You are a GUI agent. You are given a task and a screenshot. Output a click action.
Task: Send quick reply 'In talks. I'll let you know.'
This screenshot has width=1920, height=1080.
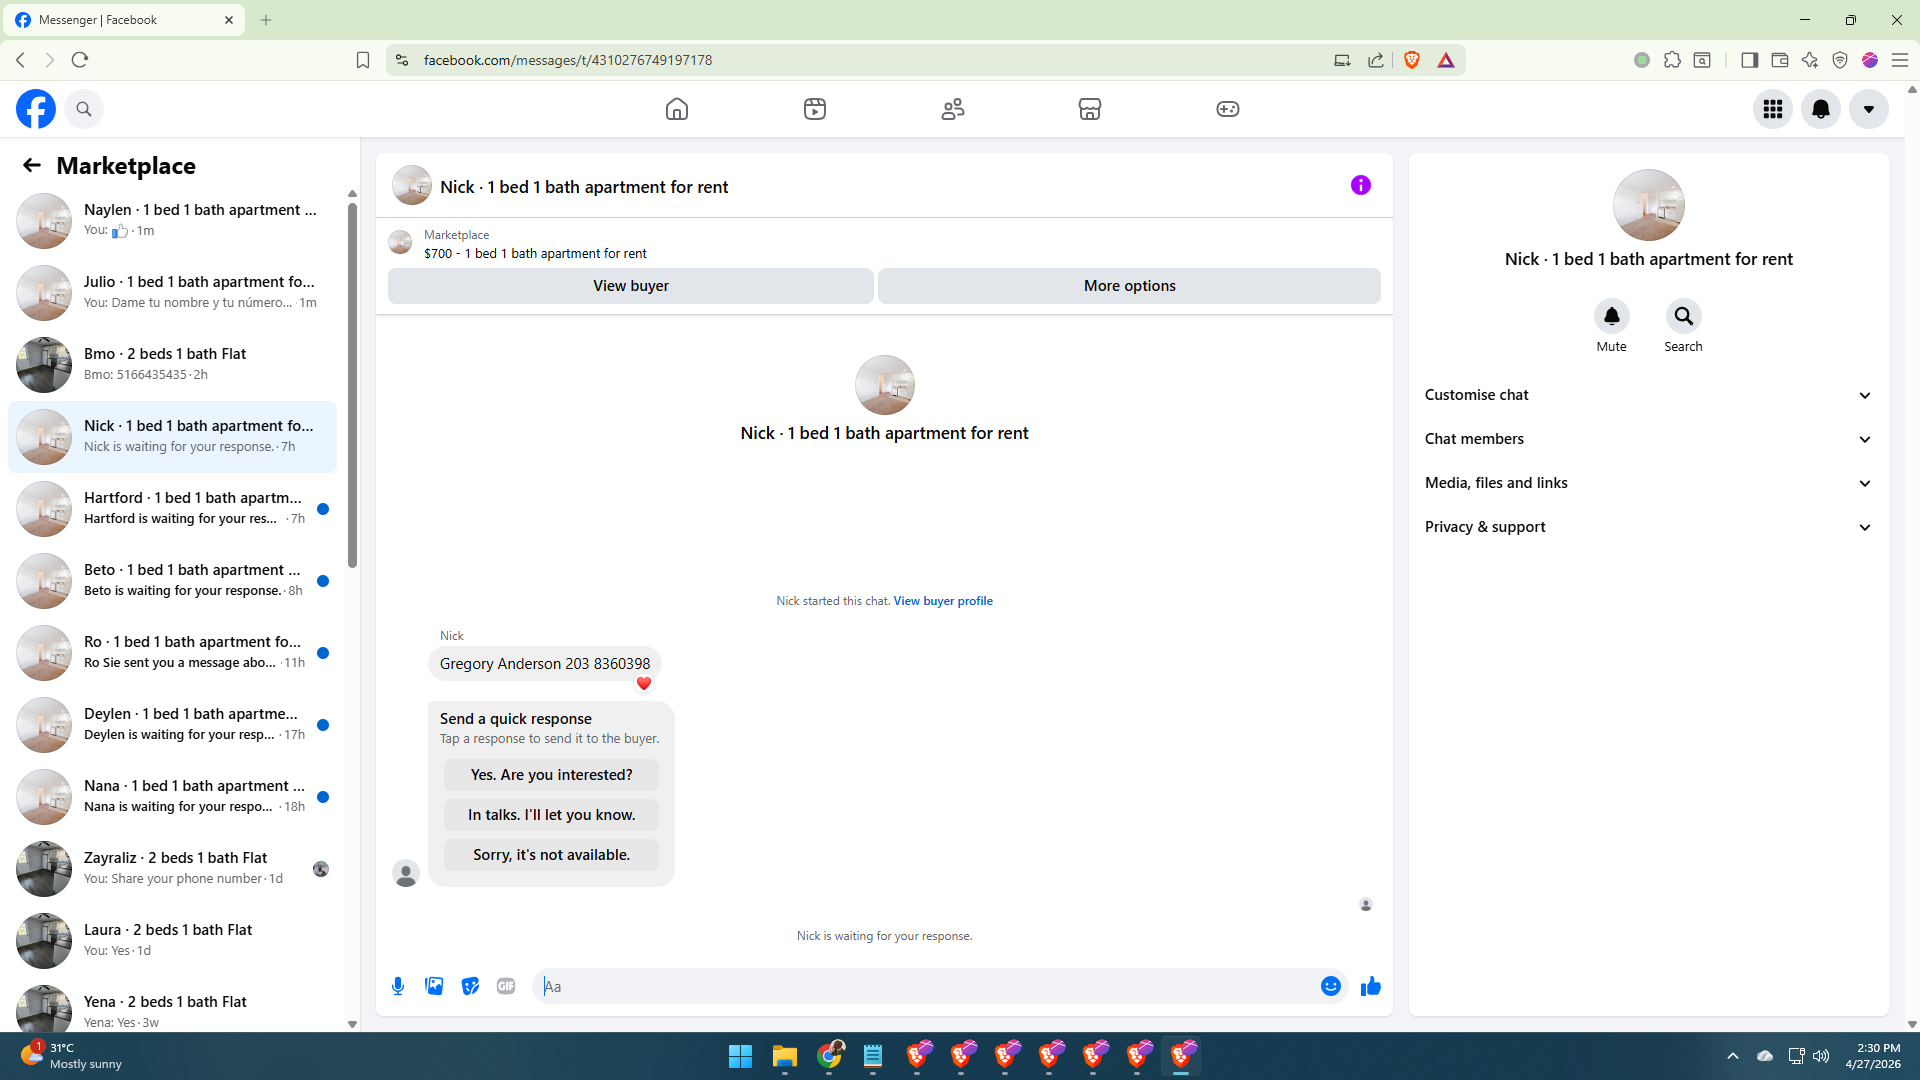click(551, 815)
